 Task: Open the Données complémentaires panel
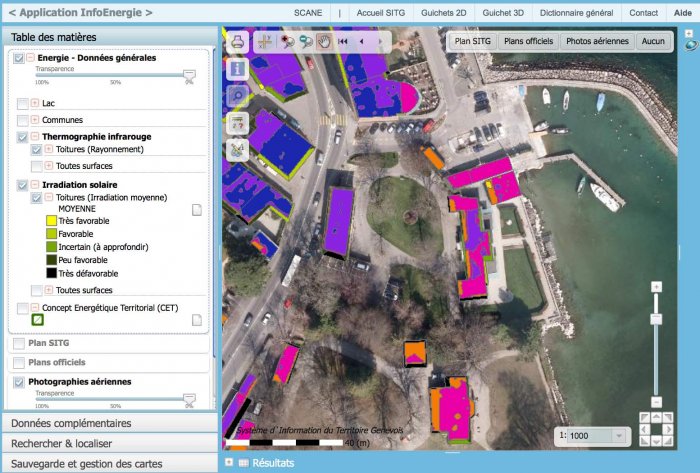tap(109, 423)
